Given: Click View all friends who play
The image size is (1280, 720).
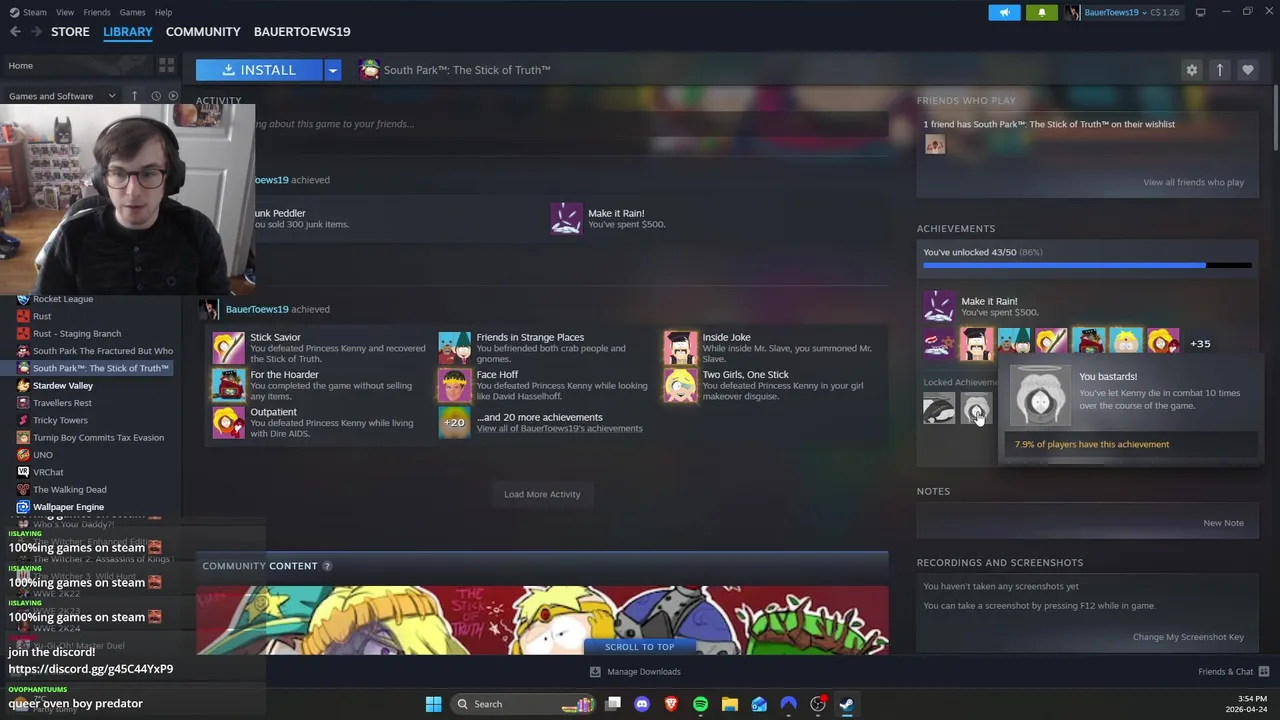Looking at the screenshot, I should click(x=1193, y=182).
